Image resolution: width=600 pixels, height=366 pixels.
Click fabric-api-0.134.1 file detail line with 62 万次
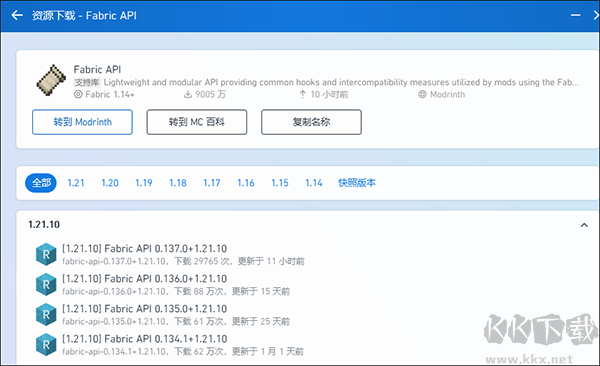coord(183,351)
